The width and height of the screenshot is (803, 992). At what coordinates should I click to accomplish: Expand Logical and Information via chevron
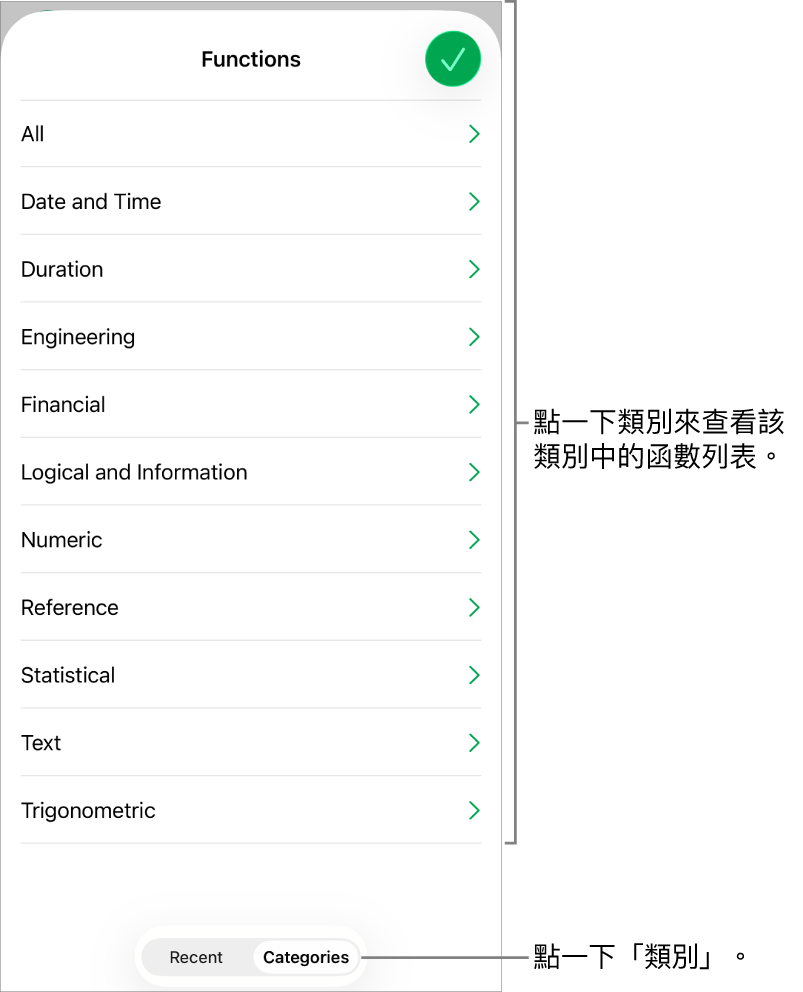pos(474,472)
